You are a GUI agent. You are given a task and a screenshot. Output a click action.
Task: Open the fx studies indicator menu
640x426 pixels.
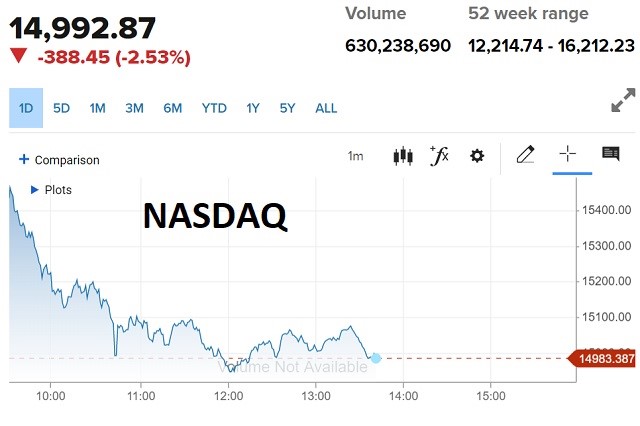(x=439, y=155)
